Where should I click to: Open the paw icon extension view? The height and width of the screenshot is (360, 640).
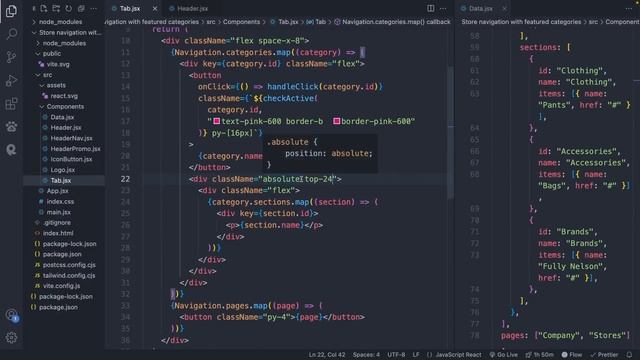coord(11,127)
